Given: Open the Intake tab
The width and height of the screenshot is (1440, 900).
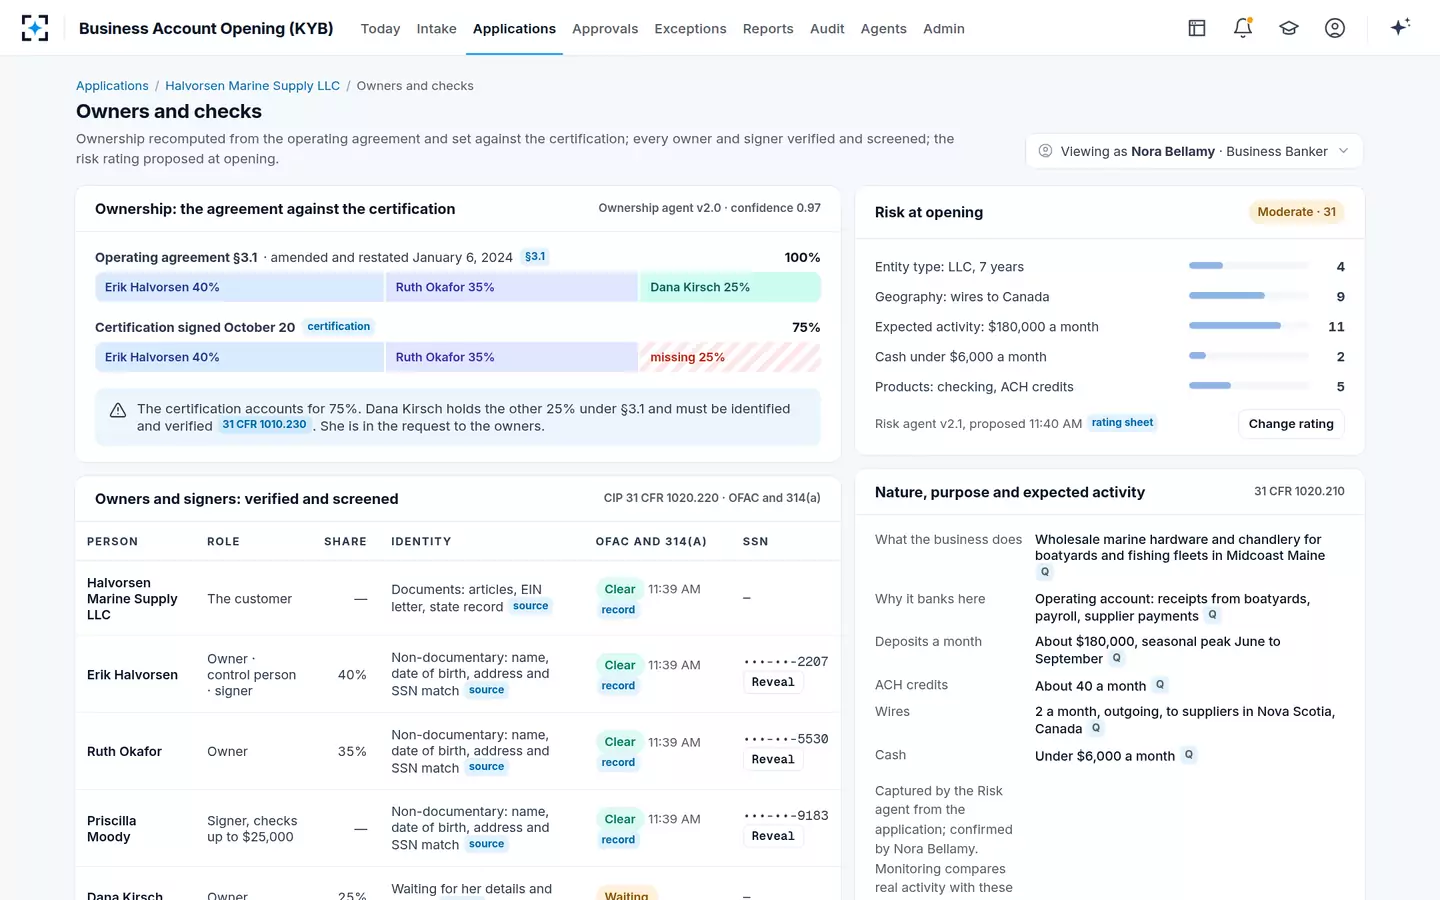Looking at the screenshot, I should point(436,29).
